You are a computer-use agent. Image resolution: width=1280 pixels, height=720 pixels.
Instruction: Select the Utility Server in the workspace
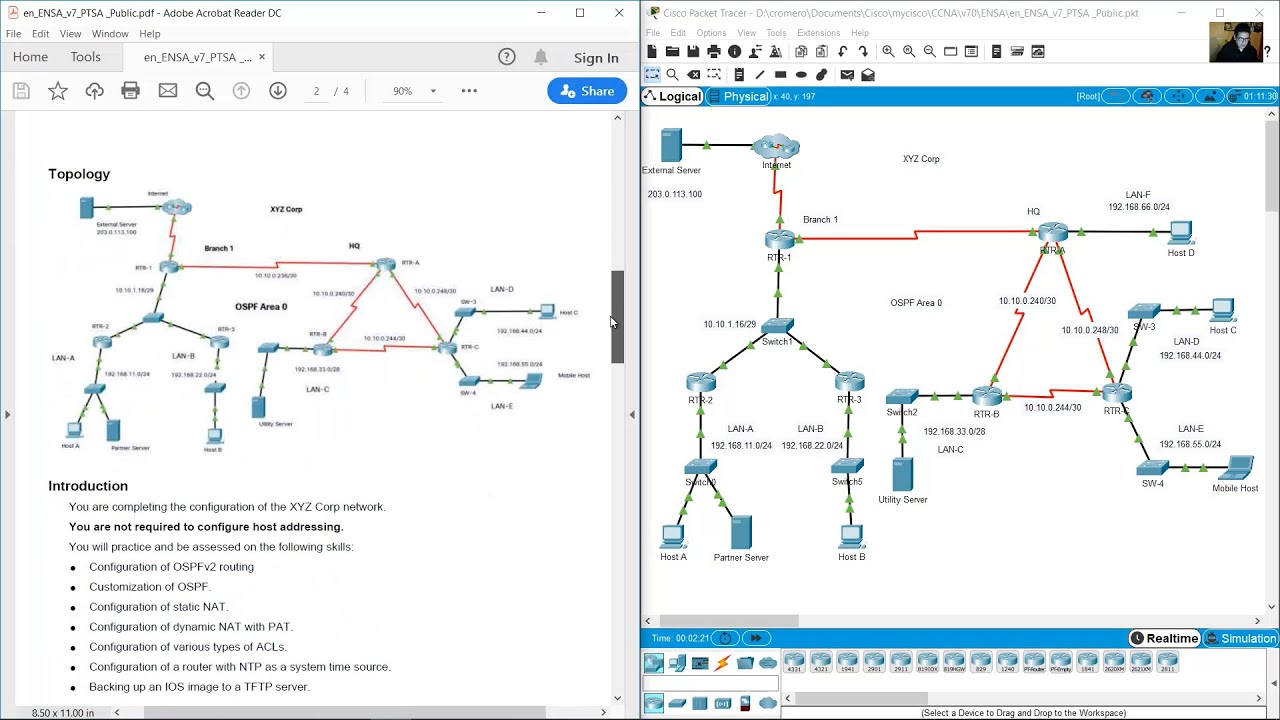click(903, 474)
